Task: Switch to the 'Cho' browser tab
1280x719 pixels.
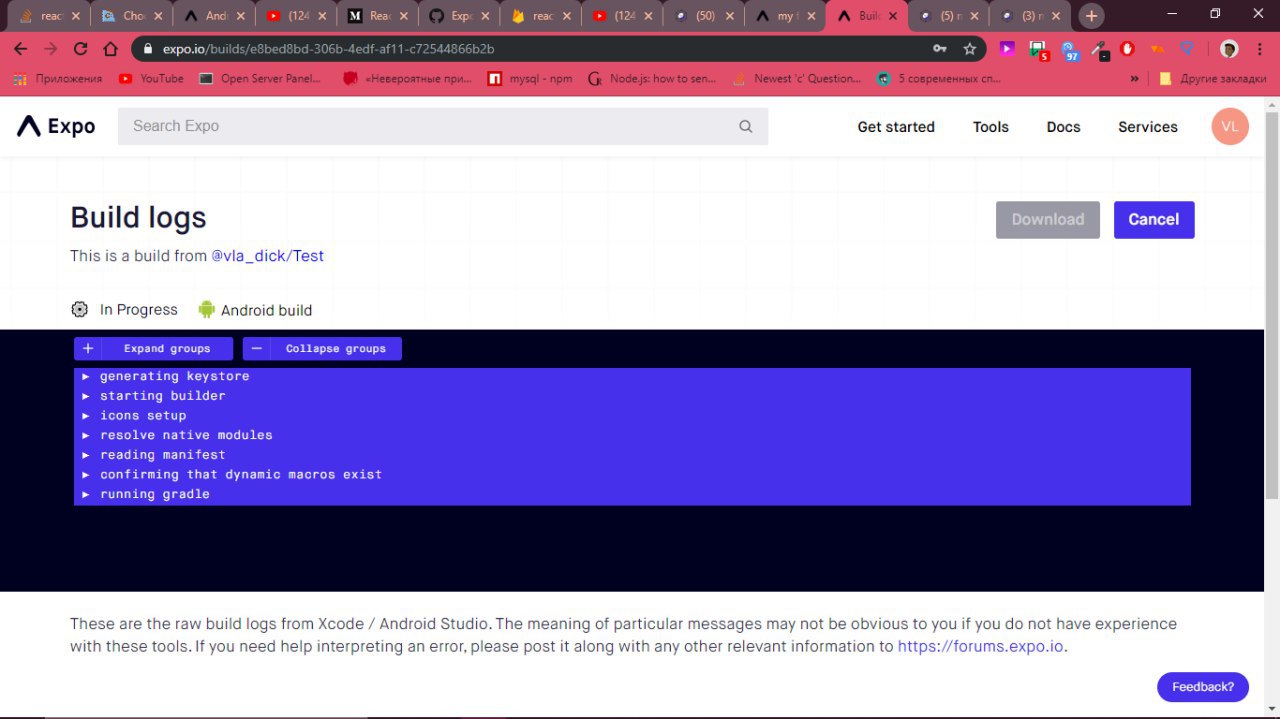Action: pos(131,16)
